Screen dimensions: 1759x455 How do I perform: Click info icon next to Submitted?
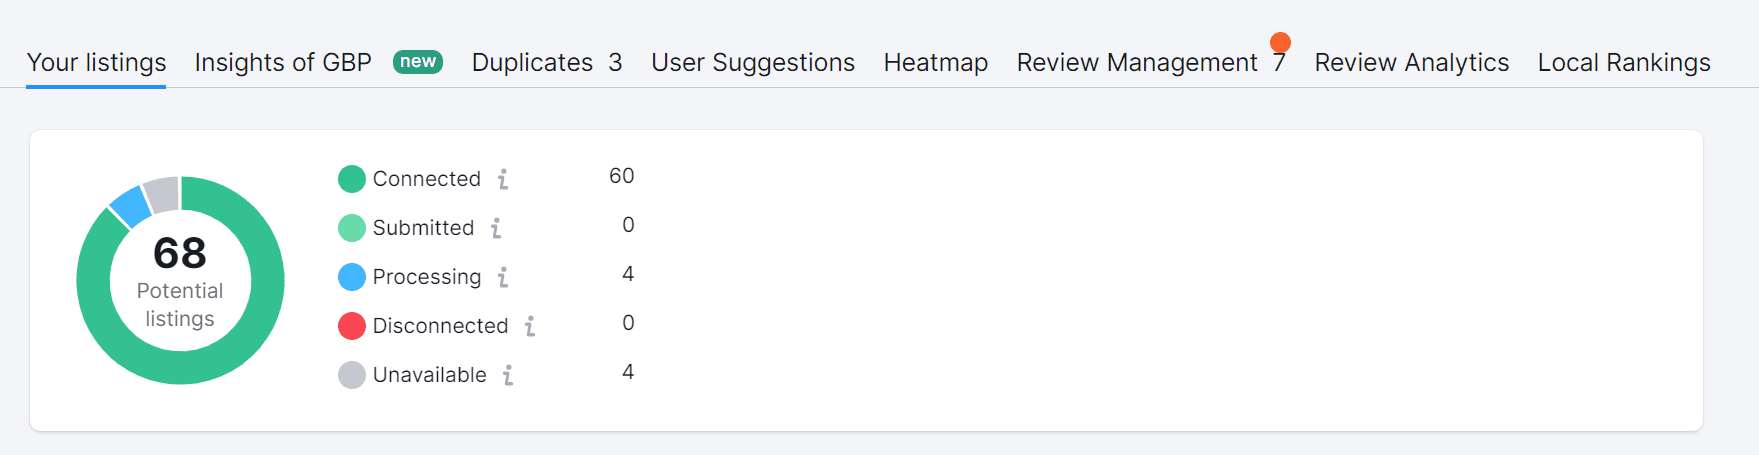coord(496,228)
